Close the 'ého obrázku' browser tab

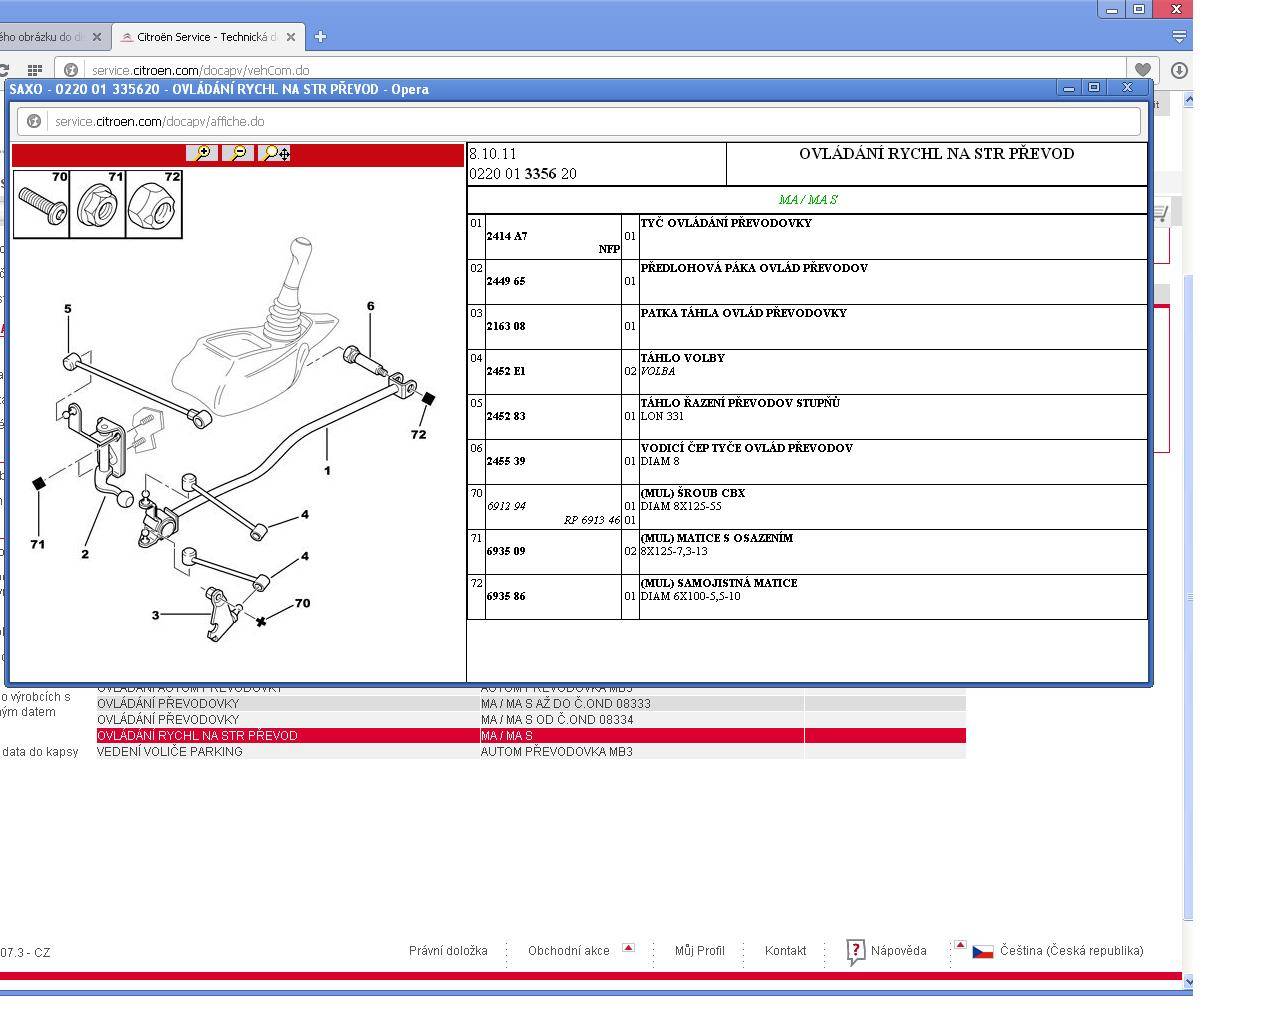pos(97,37)
